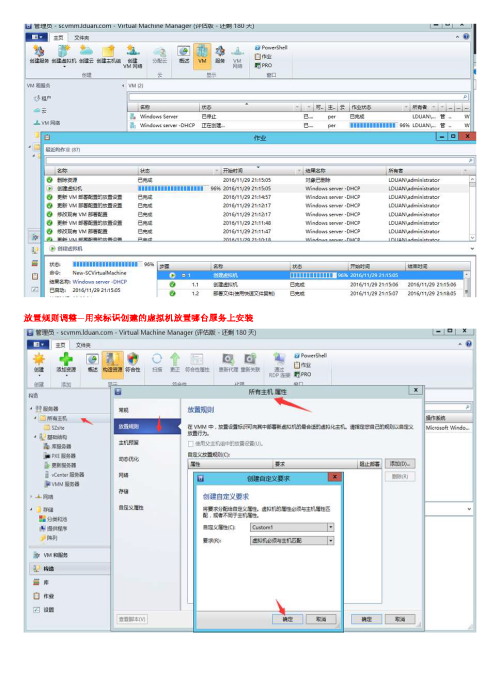This screenshot has width=500, height=677.
Task: Click 添加 button beside rules list
Action: click(400, 464)
